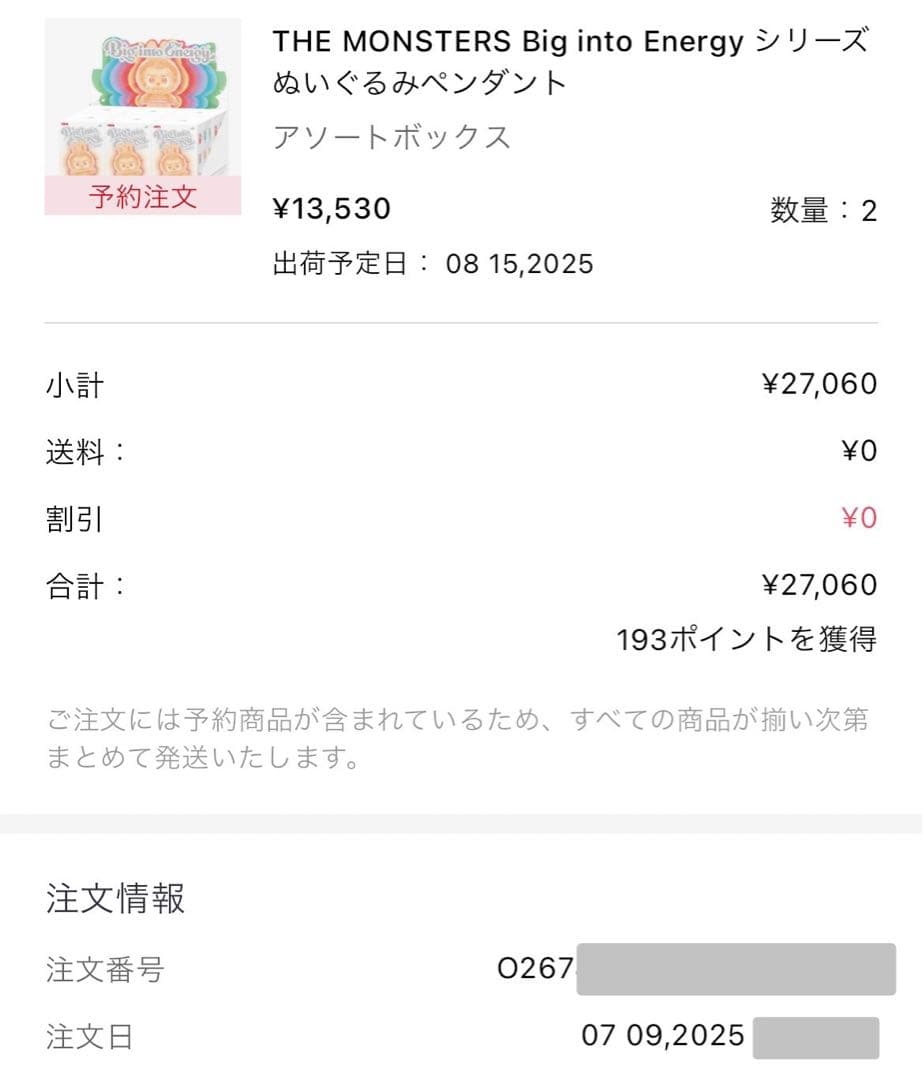This screenshot has height=1080, width=923.
Task: Select the ¥27,060 subtotal amount
Action: 819,384
